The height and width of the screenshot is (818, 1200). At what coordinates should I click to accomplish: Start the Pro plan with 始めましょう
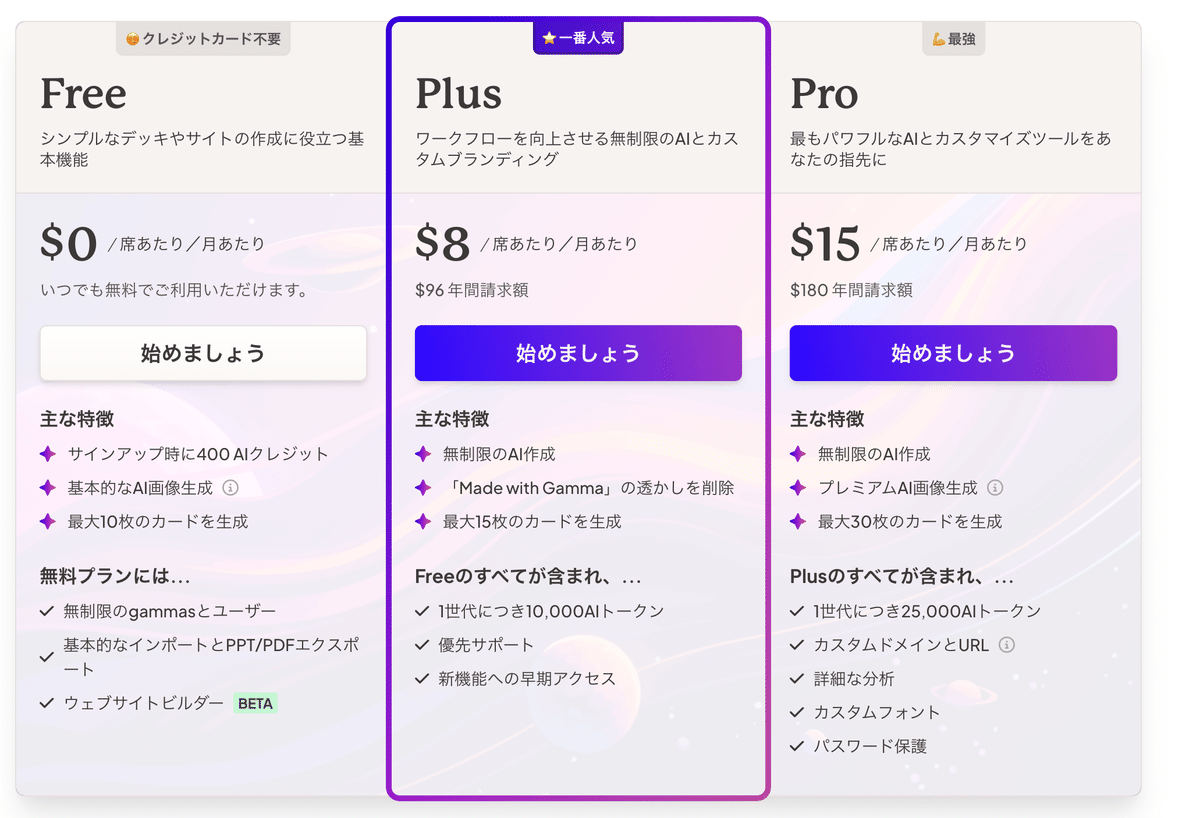(x=953, y=353)
